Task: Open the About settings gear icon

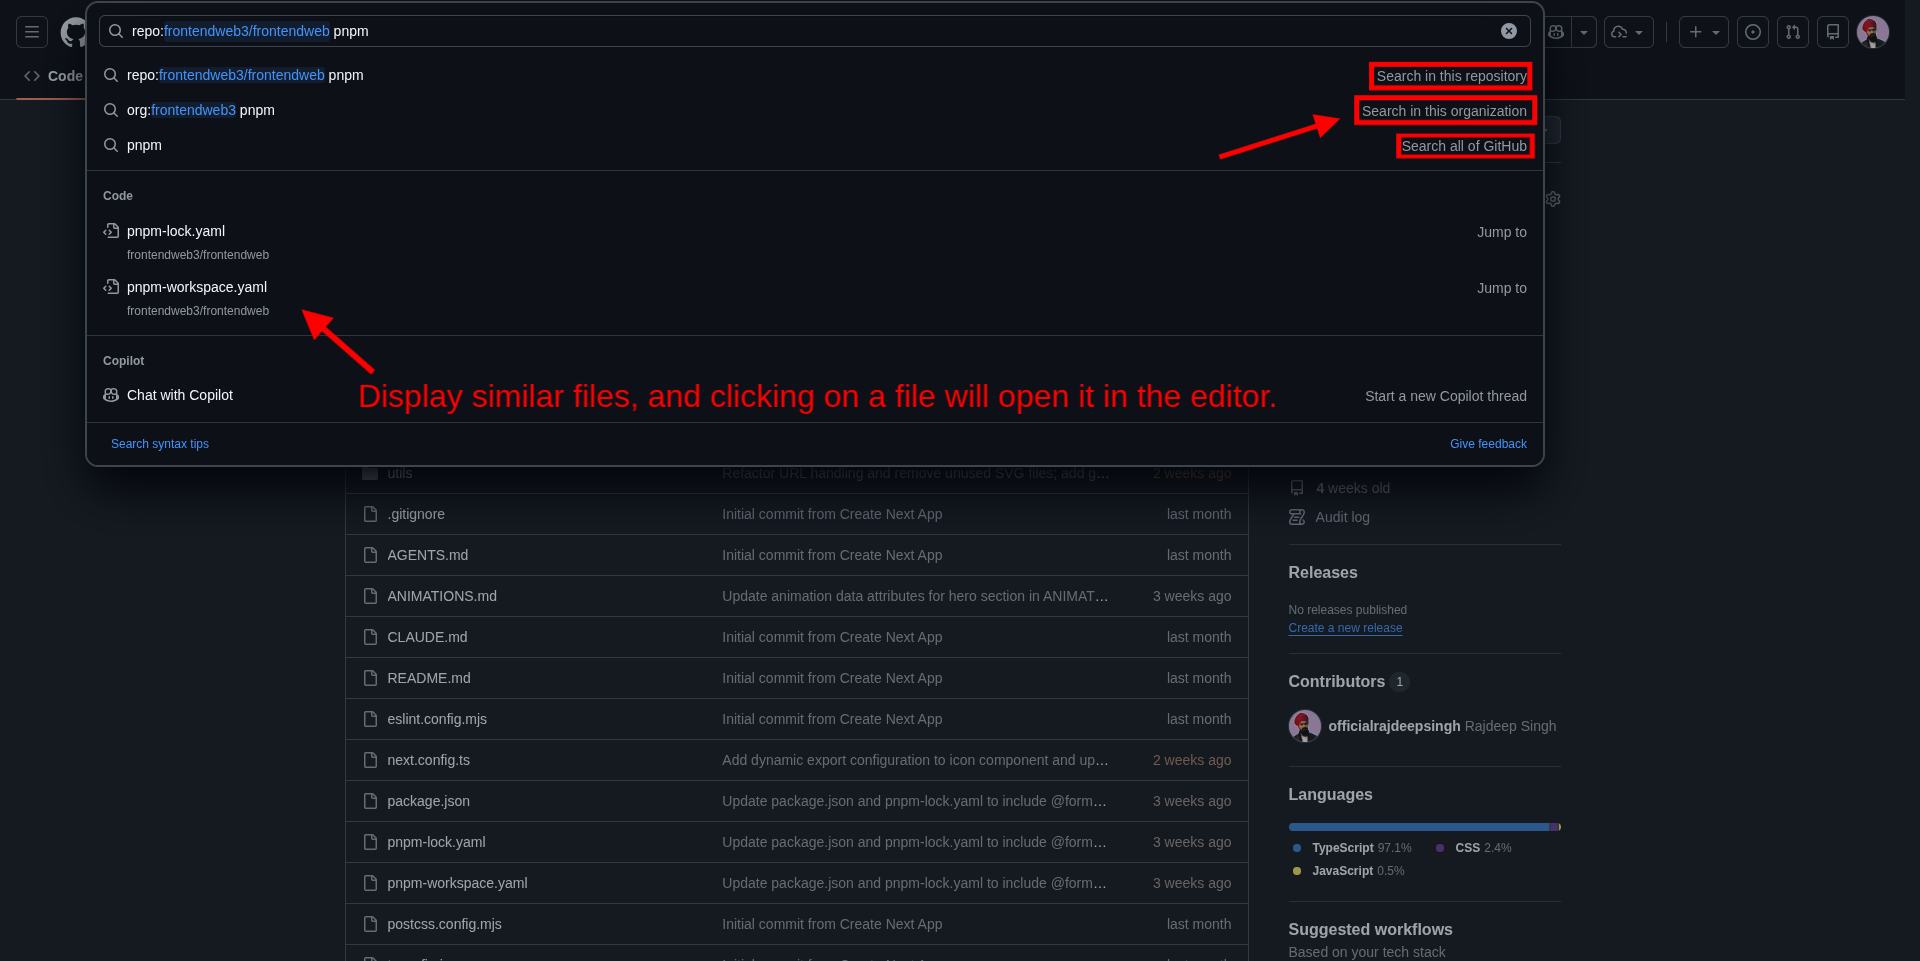Action: (x=1553, y=199)
